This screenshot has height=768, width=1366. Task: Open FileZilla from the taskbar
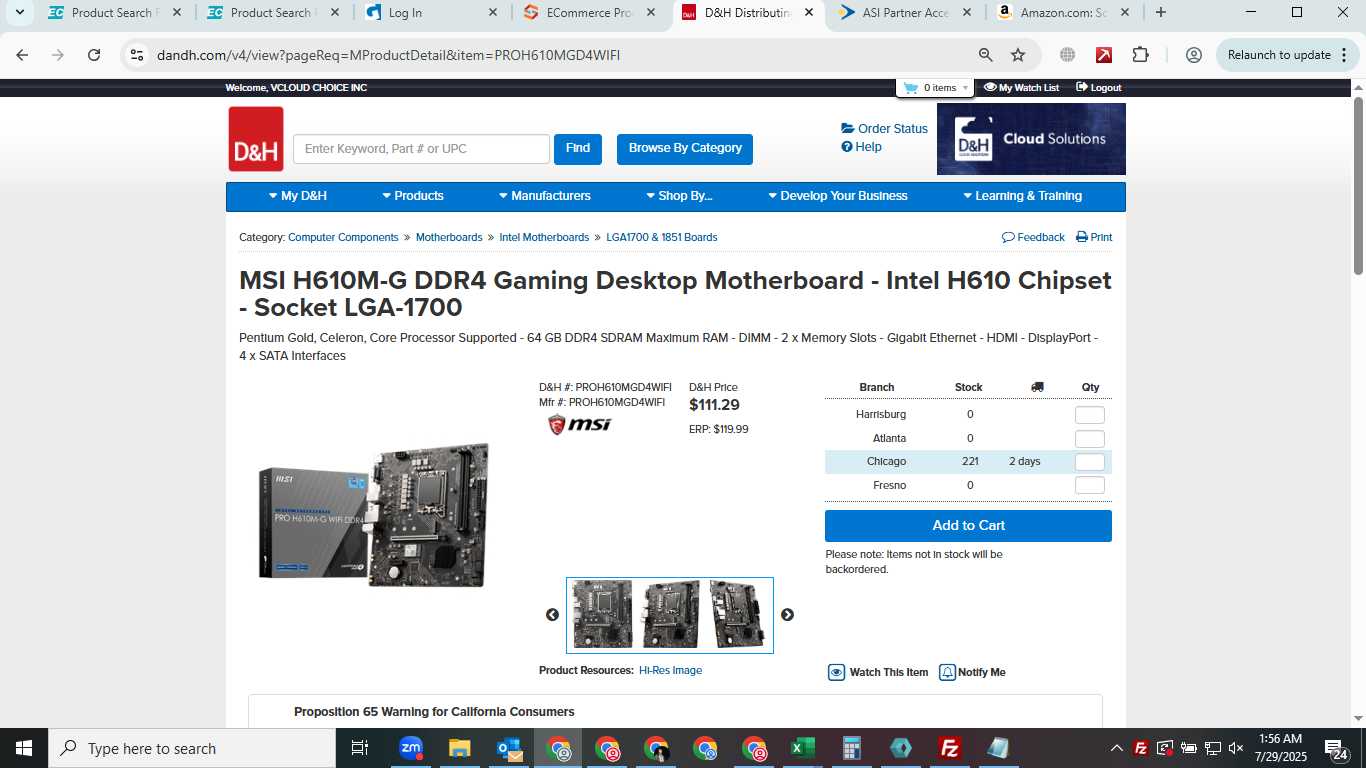click(x=949, y=748)
